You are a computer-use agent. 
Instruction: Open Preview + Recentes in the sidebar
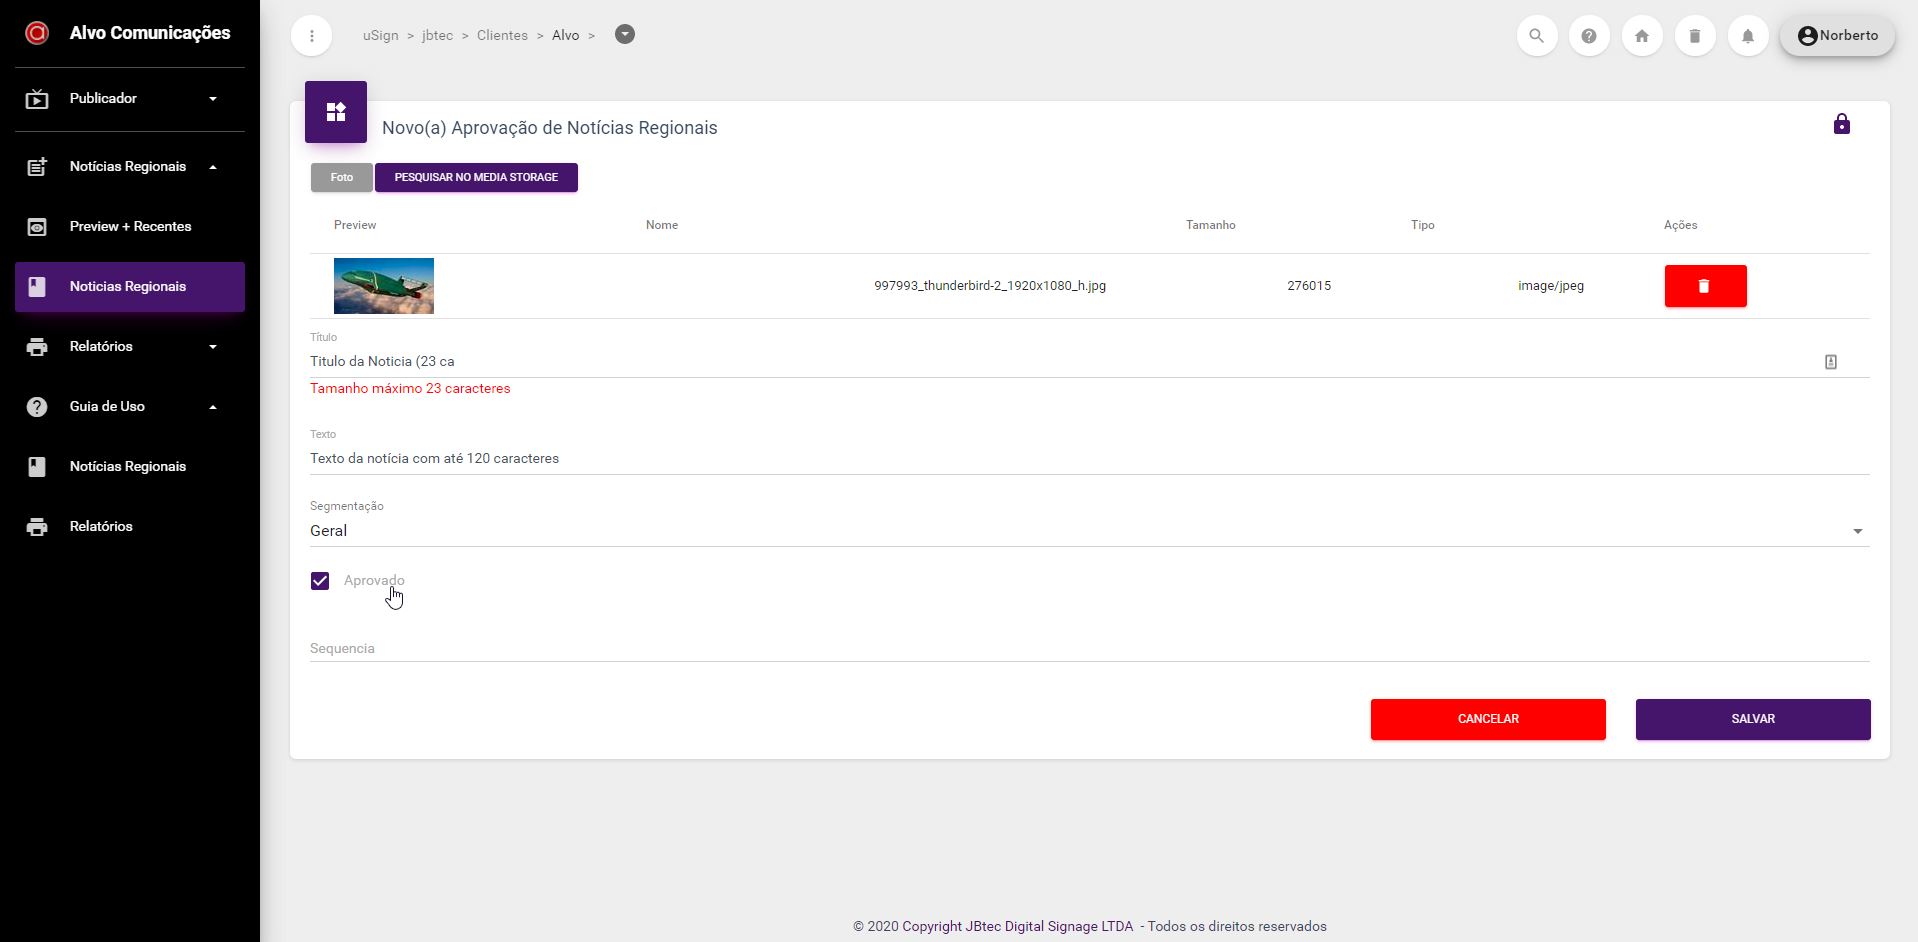point(130,227)
